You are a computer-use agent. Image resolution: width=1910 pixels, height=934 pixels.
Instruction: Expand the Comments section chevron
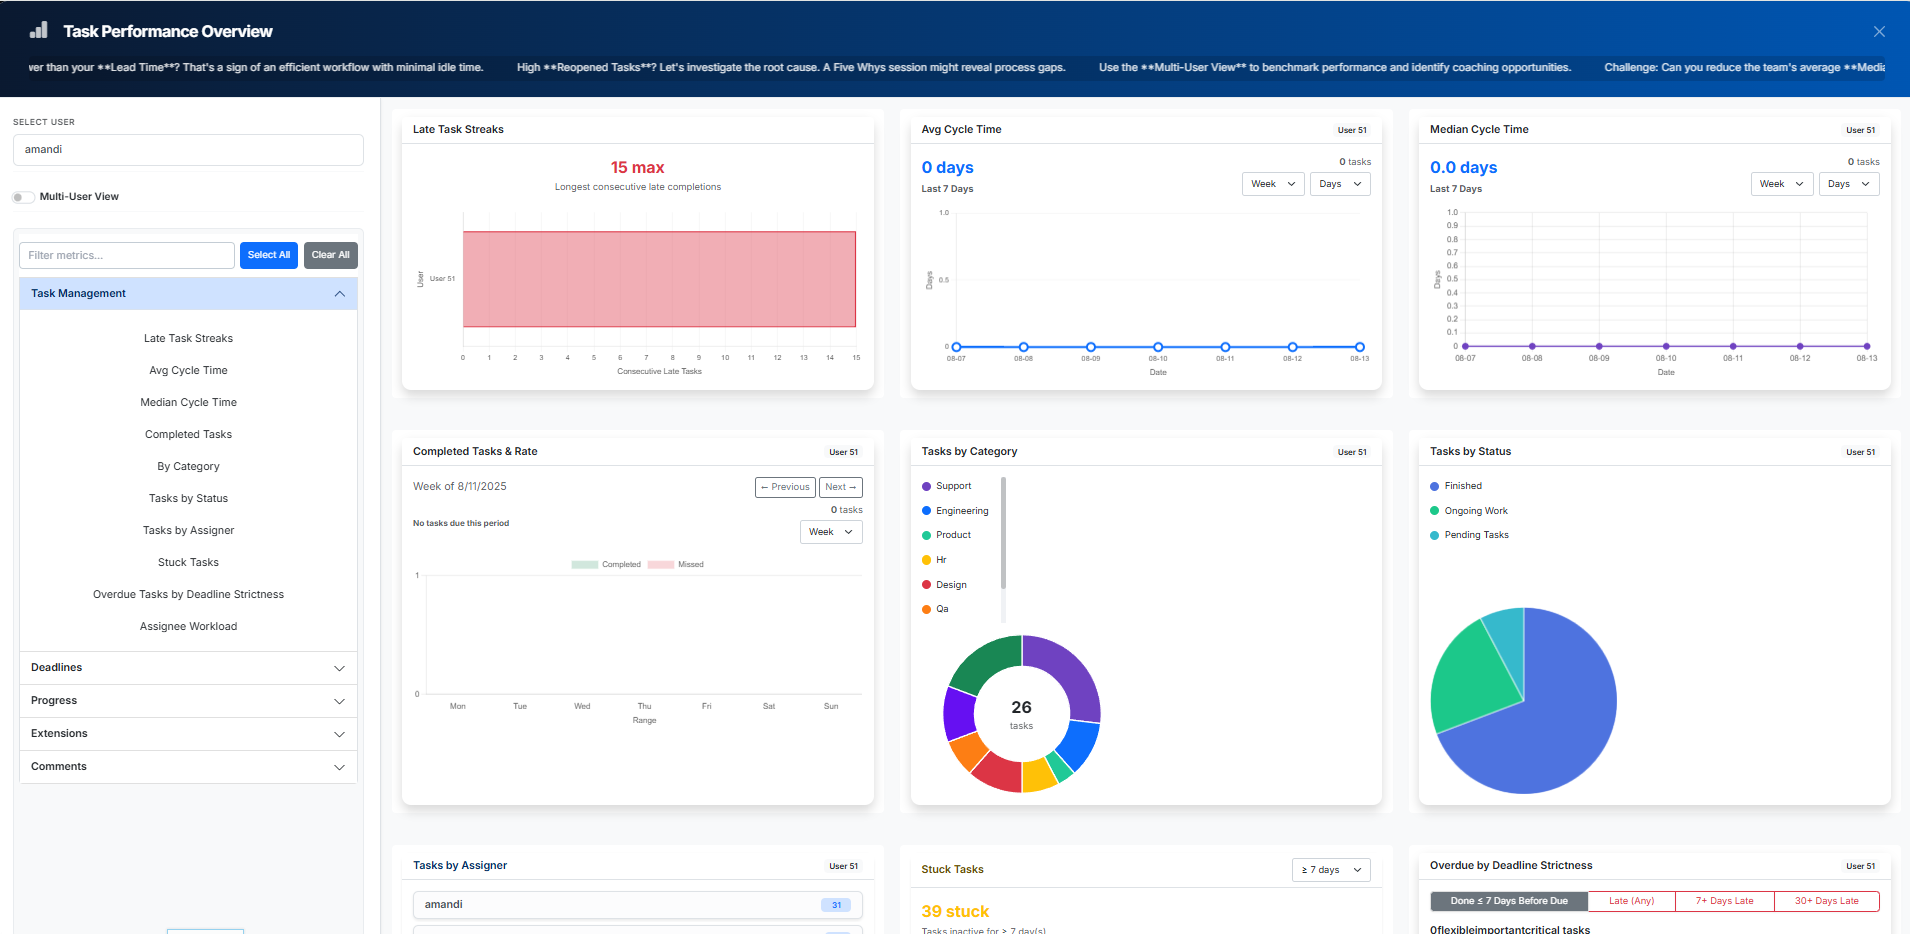339,767
